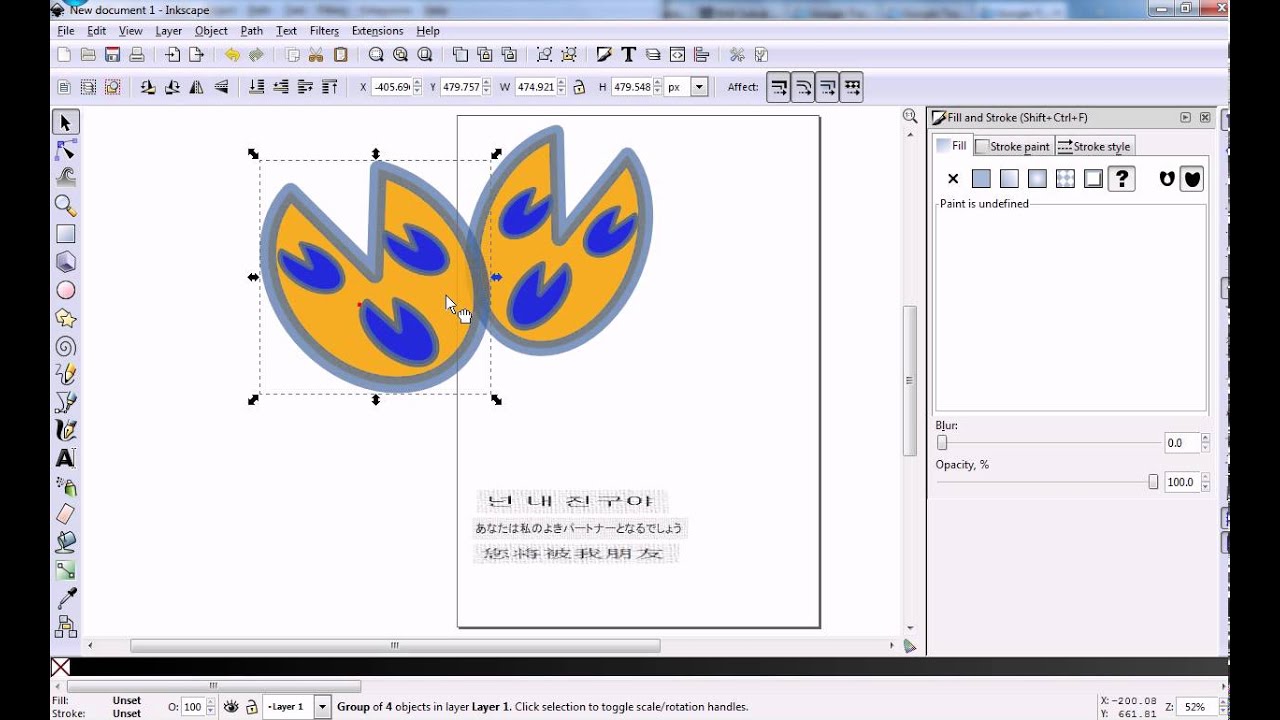Select the Node edit tool
1280x720 pixels.
[66, 150]
